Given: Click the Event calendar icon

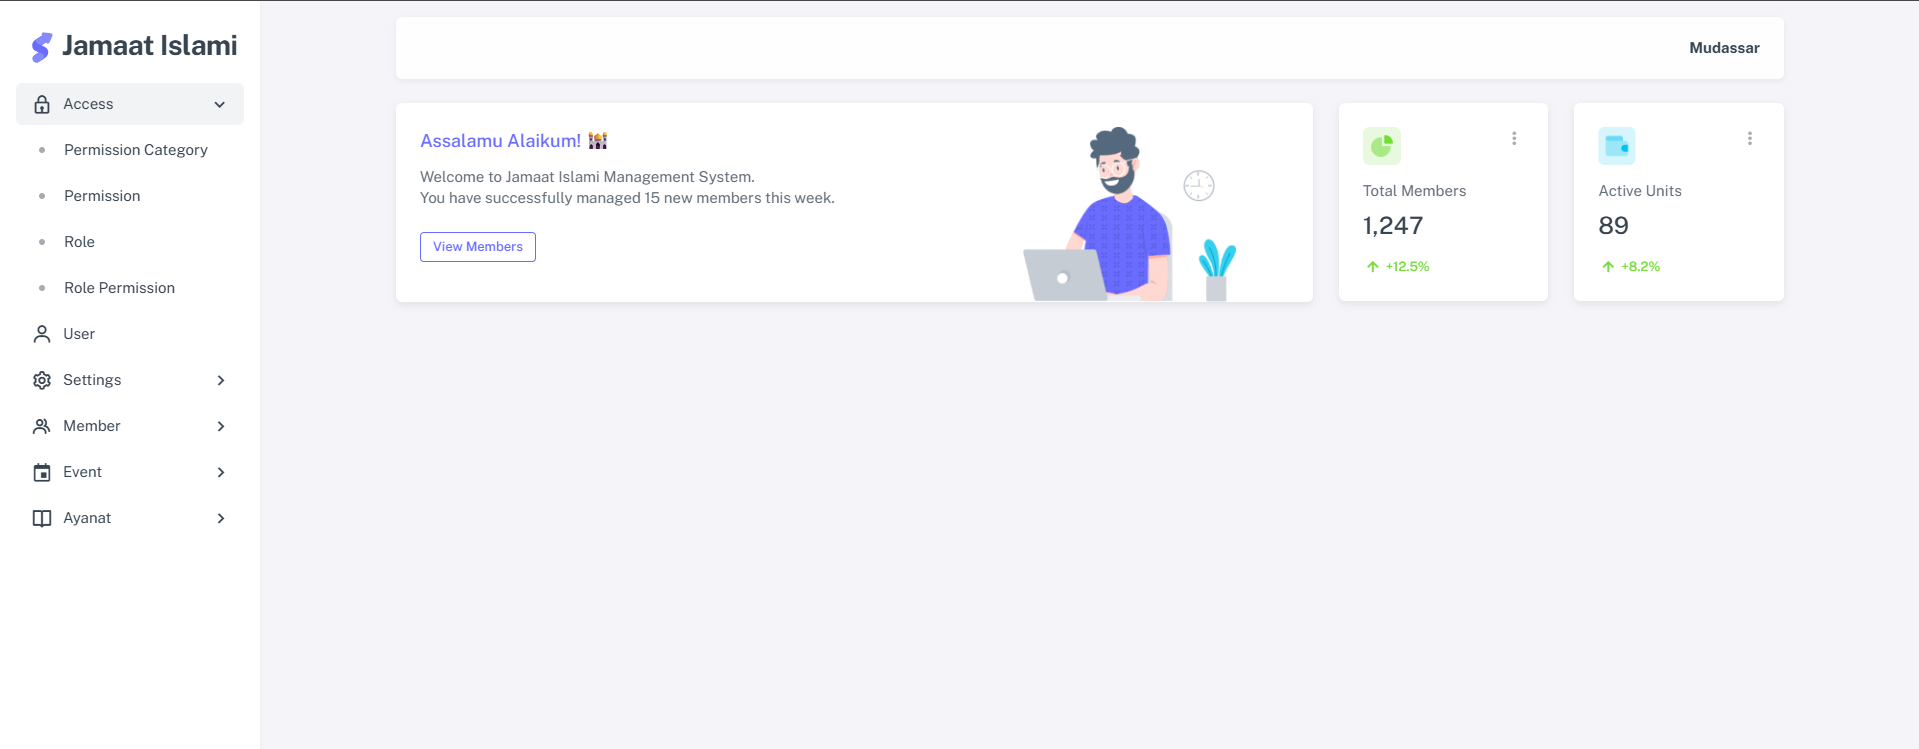Looking at the screenshot, I should click(42, 472).
